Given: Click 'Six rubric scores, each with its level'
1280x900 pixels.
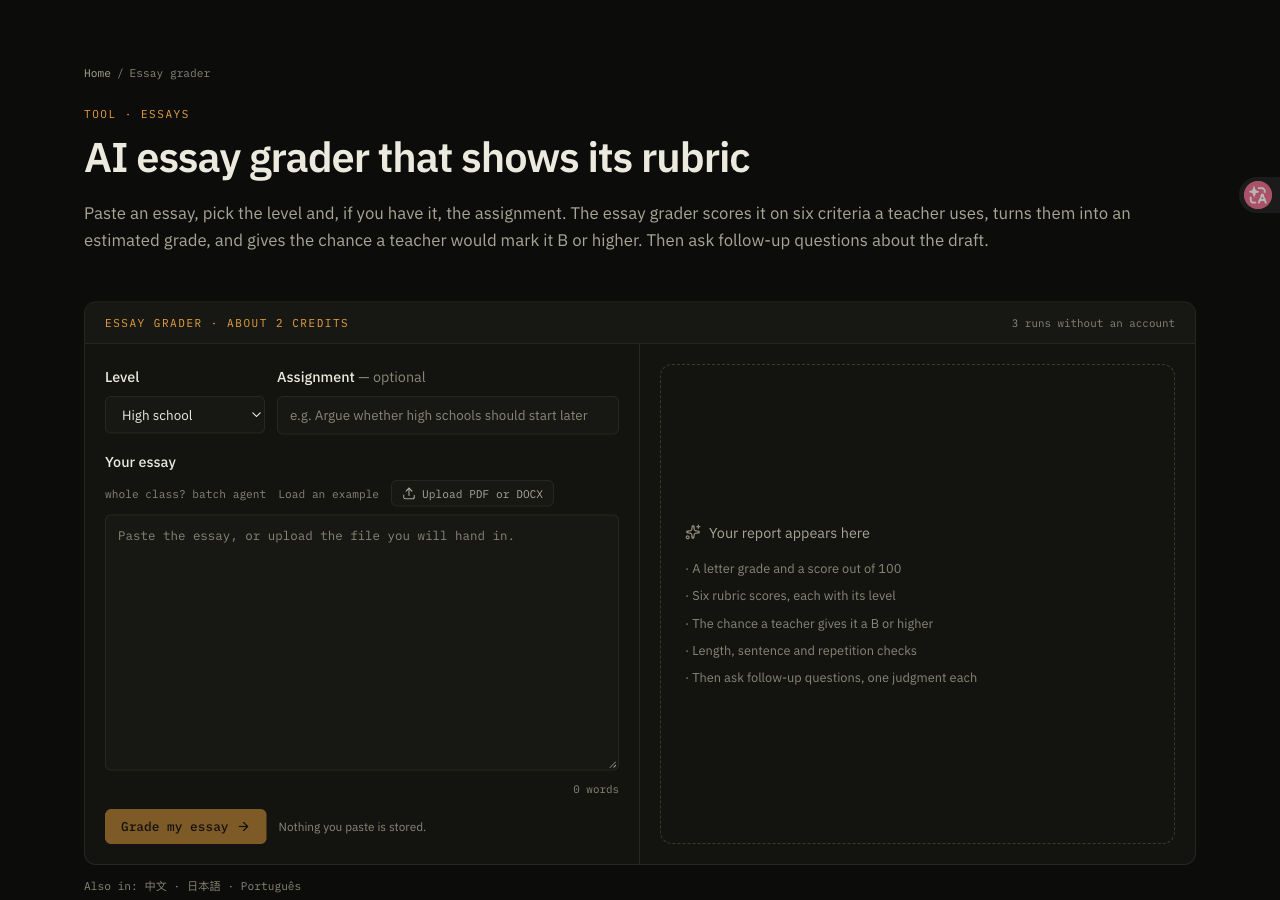Looking at the screenshot, I should 791,596.
